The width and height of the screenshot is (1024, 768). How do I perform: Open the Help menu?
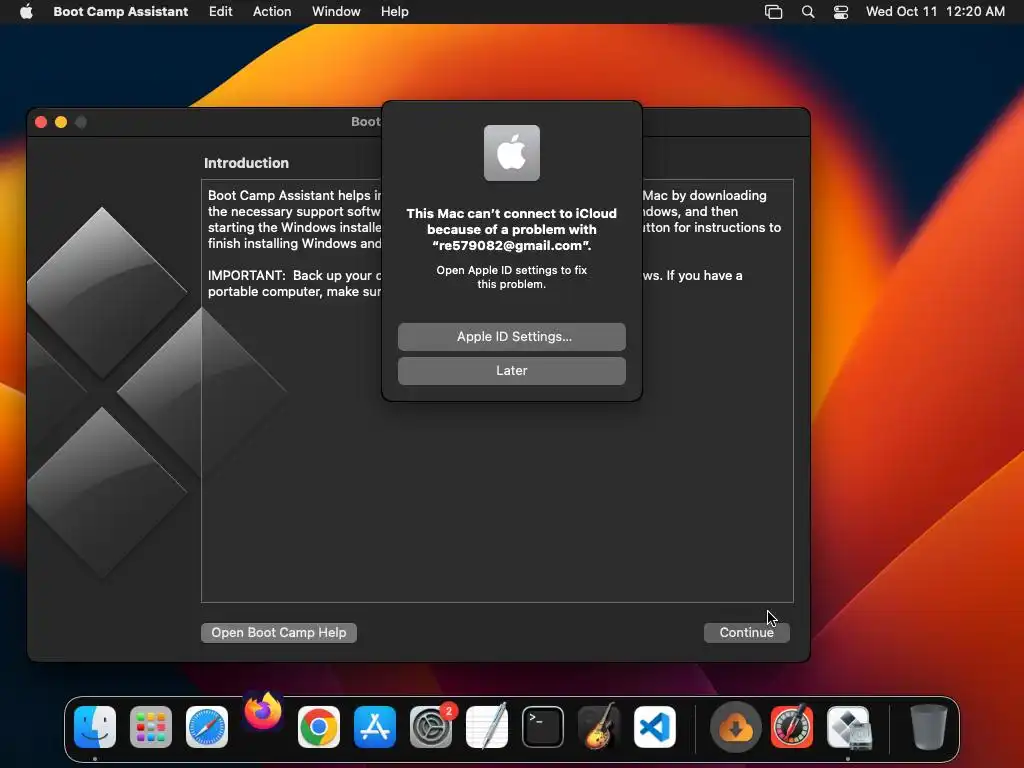pos(395,11)
